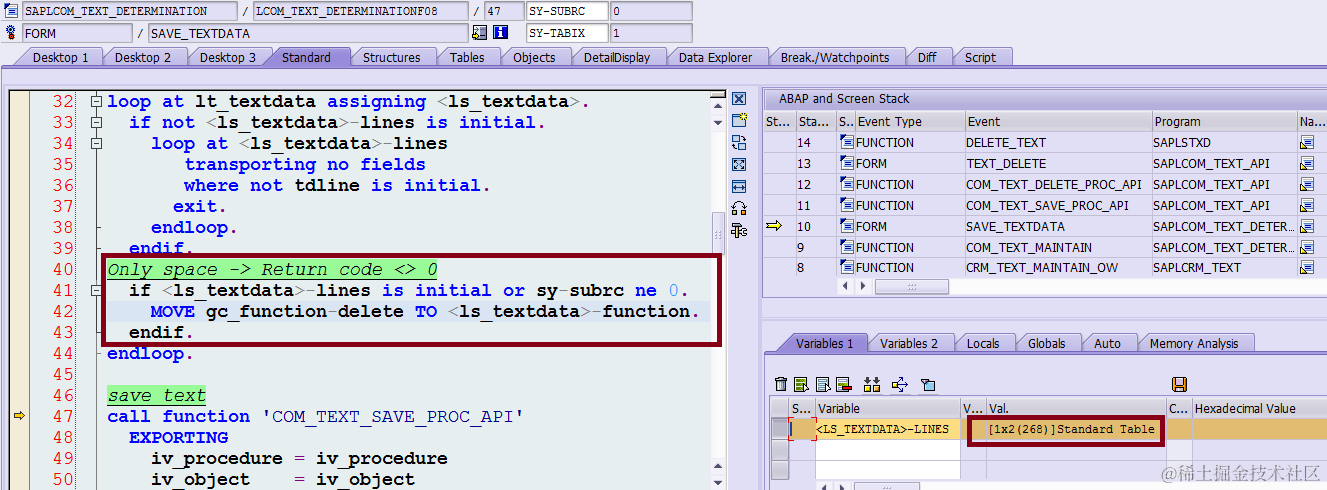Click the SY-TABIX value field

point(651,33)
